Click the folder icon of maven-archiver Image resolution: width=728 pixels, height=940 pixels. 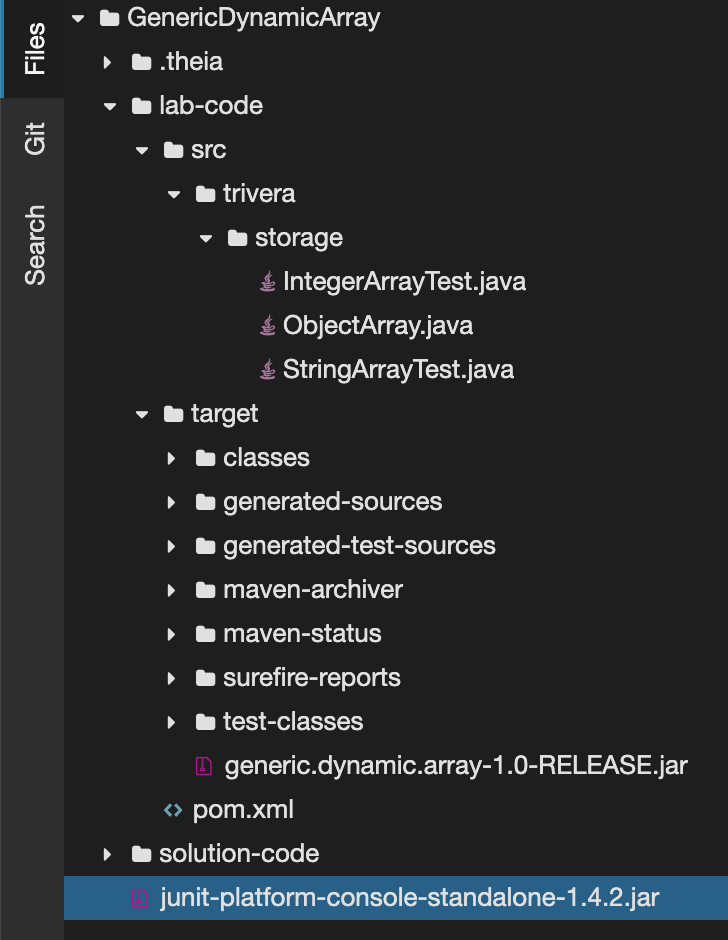tap(205, 590)
